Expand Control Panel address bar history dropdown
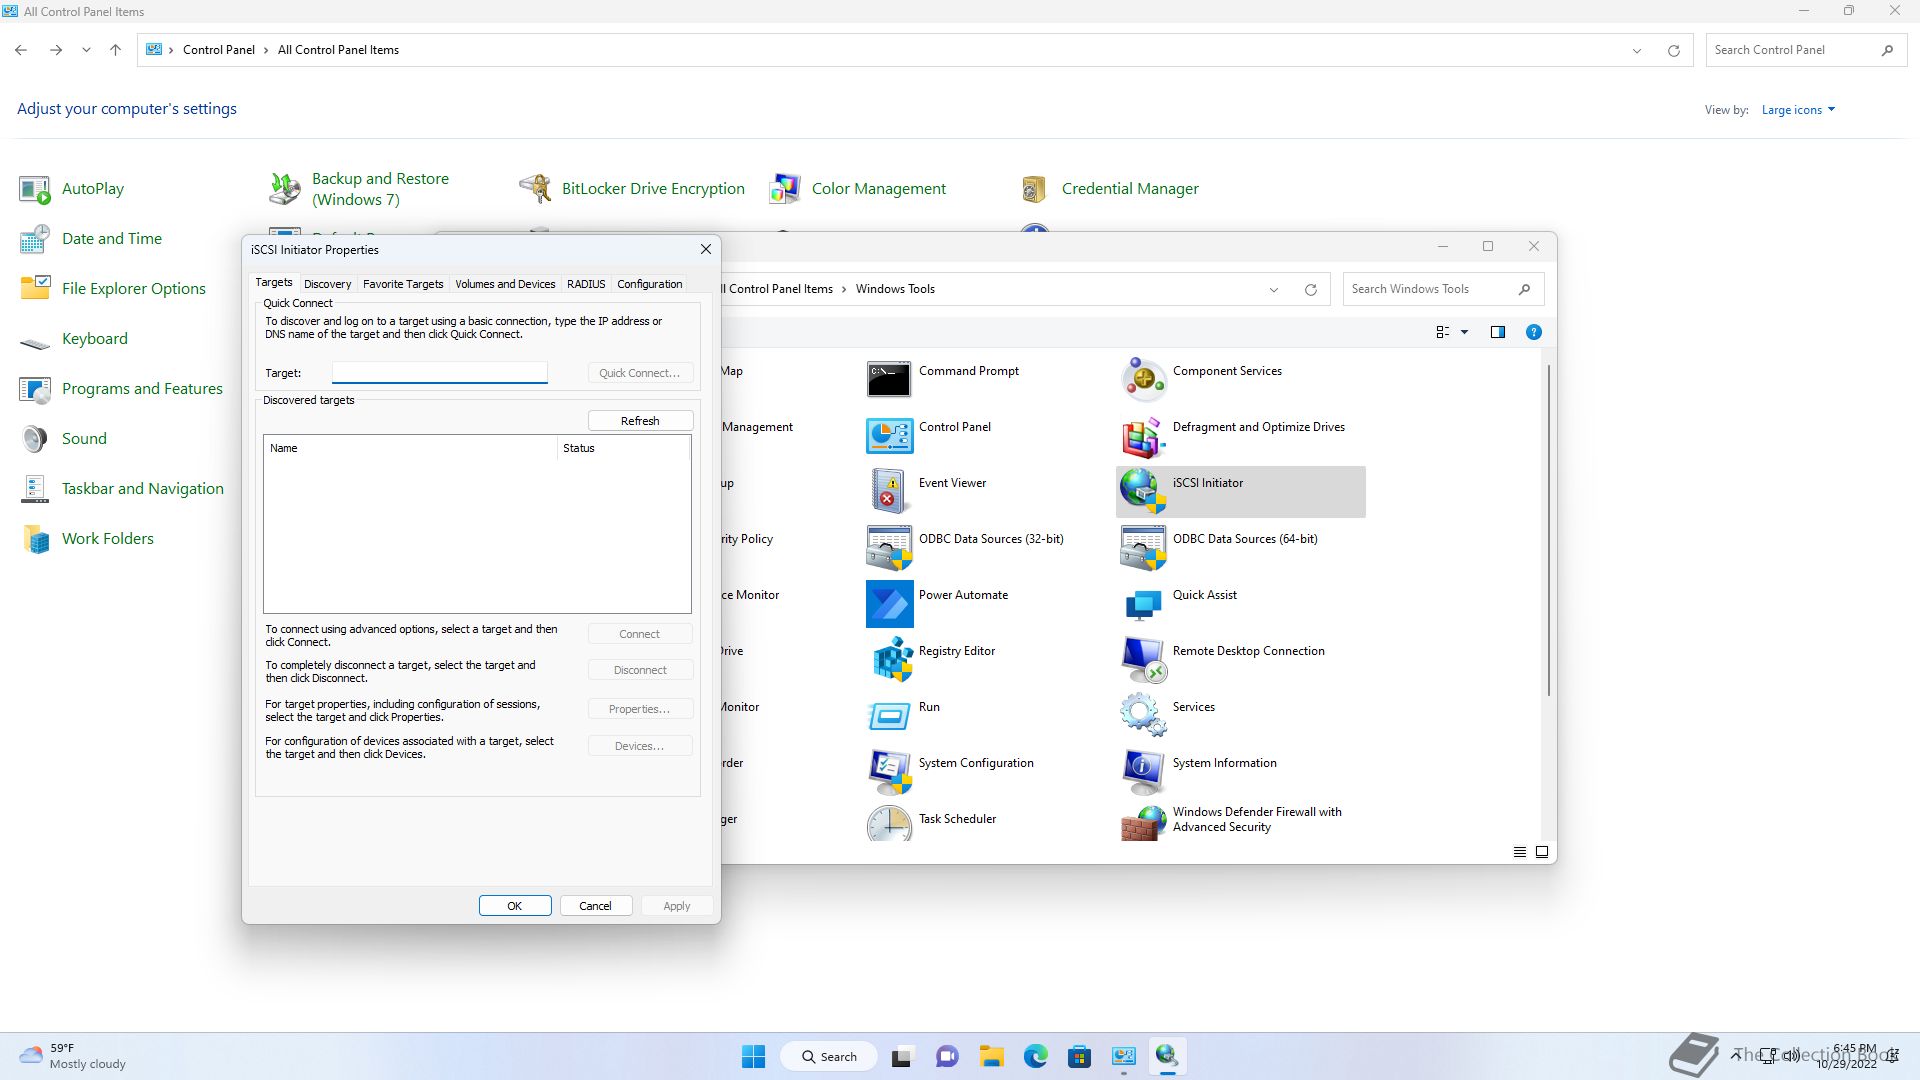This screenshot has width=1920, height=1080. click(x=1637, y=50)
